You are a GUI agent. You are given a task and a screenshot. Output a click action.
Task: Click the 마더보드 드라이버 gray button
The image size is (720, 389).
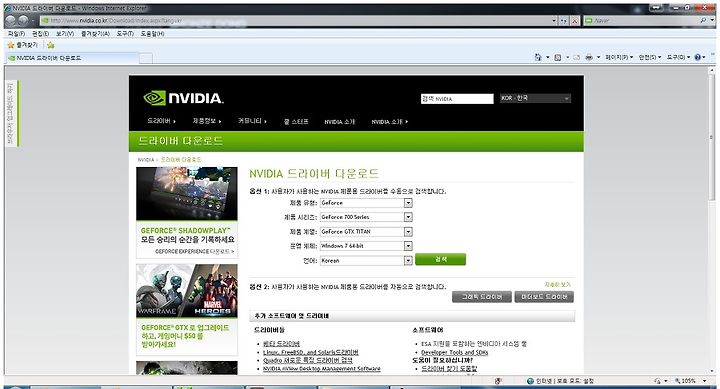[544, 297]
